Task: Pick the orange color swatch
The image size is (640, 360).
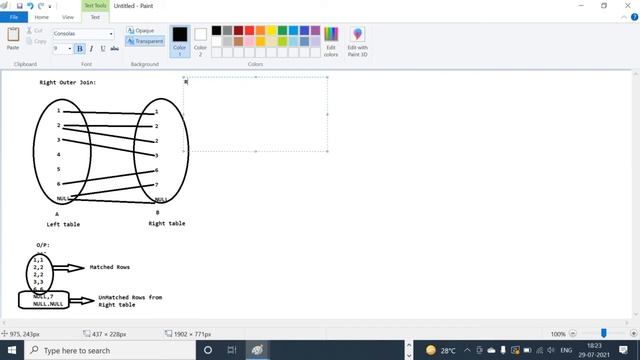Action: click(260, 30)
